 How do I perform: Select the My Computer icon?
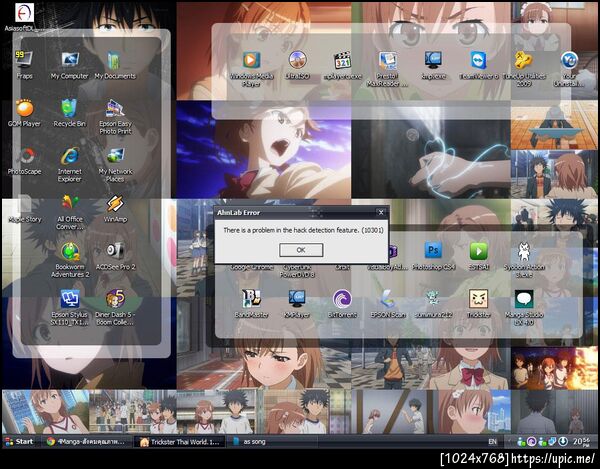click(x=70, y=64)
